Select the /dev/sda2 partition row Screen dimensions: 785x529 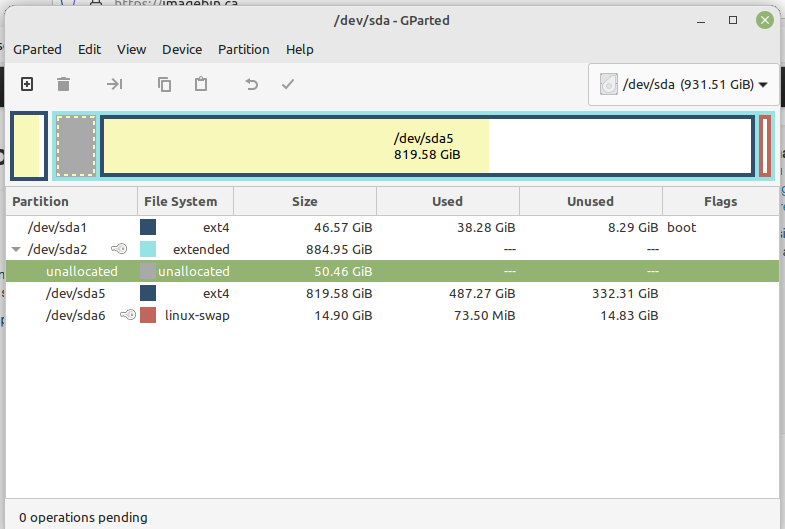click(x=392, y=249)
